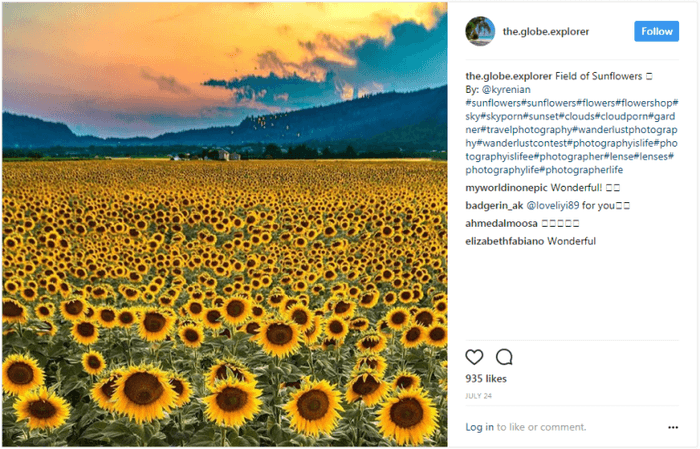Viewport: 700px width, 449px height.
Task: Click the Log in link
Action: click(x=479, y=427)
